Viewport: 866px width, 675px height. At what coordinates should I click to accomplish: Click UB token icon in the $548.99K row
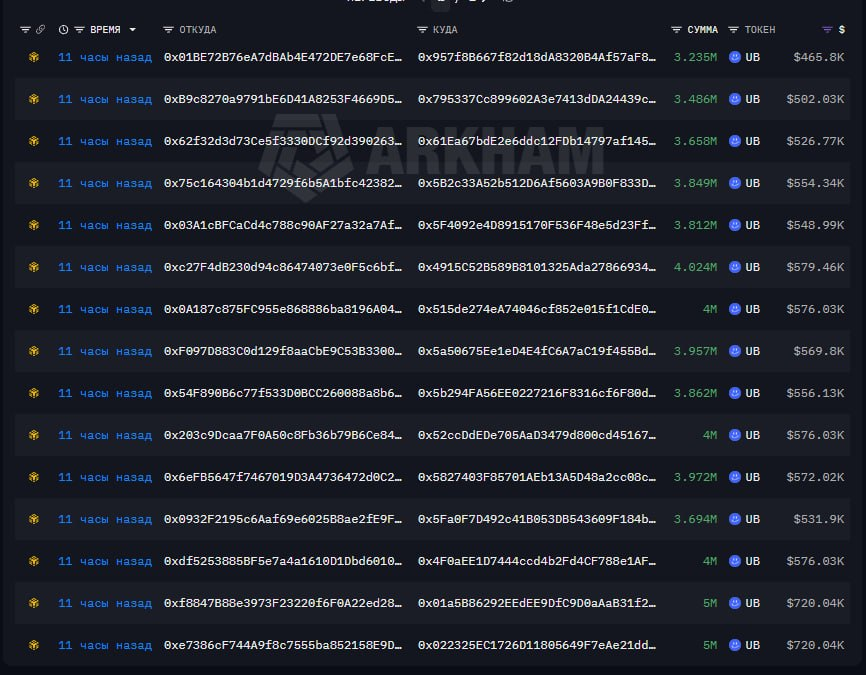[735, 225]
